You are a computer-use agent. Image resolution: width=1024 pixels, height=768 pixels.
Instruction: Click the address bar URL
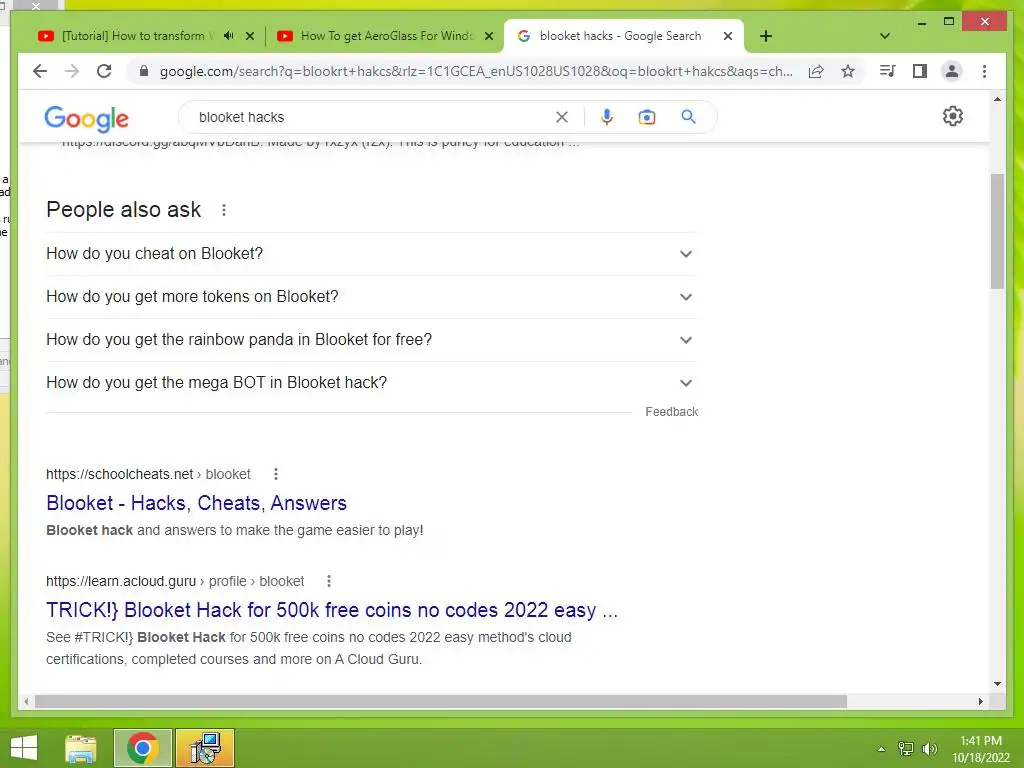[x=476, y=71]
